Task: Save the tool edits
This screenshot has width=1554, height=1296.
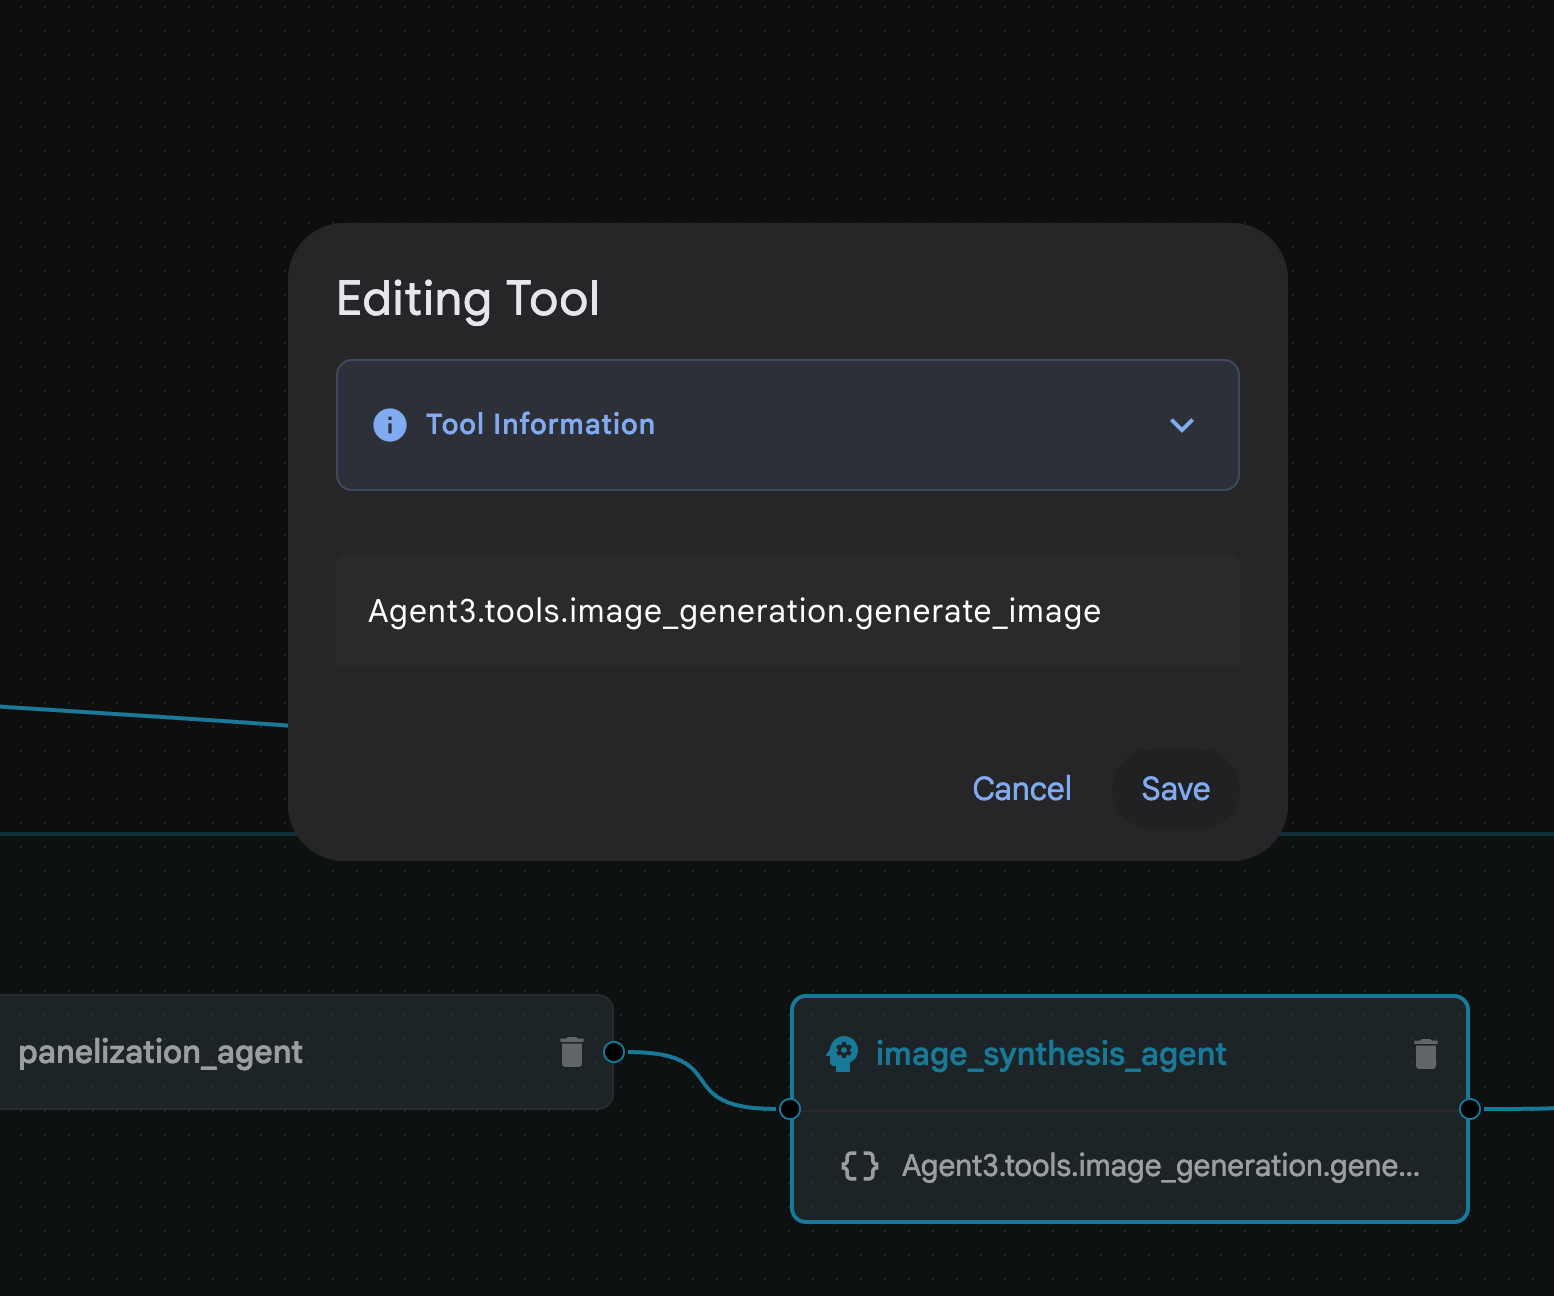Action: pos(1175,789)
